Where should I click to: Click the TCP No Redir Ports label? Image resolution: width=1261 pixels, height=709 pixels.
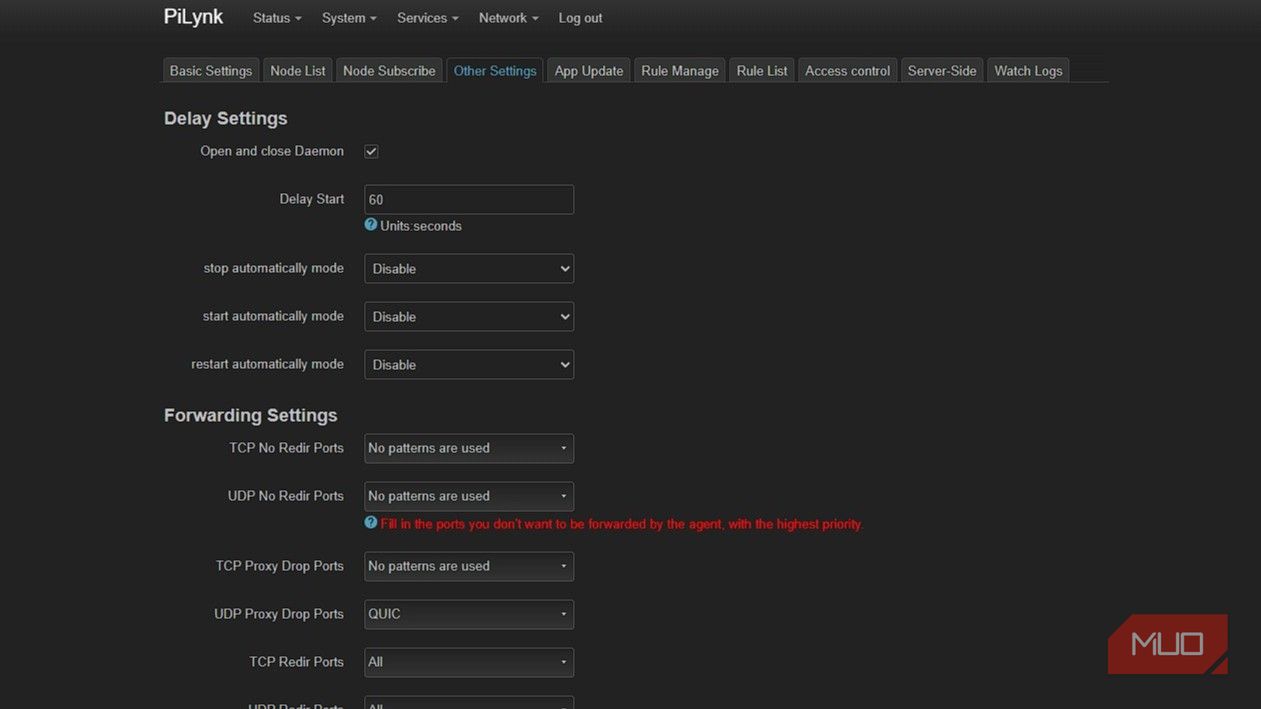tap(286, 448)
